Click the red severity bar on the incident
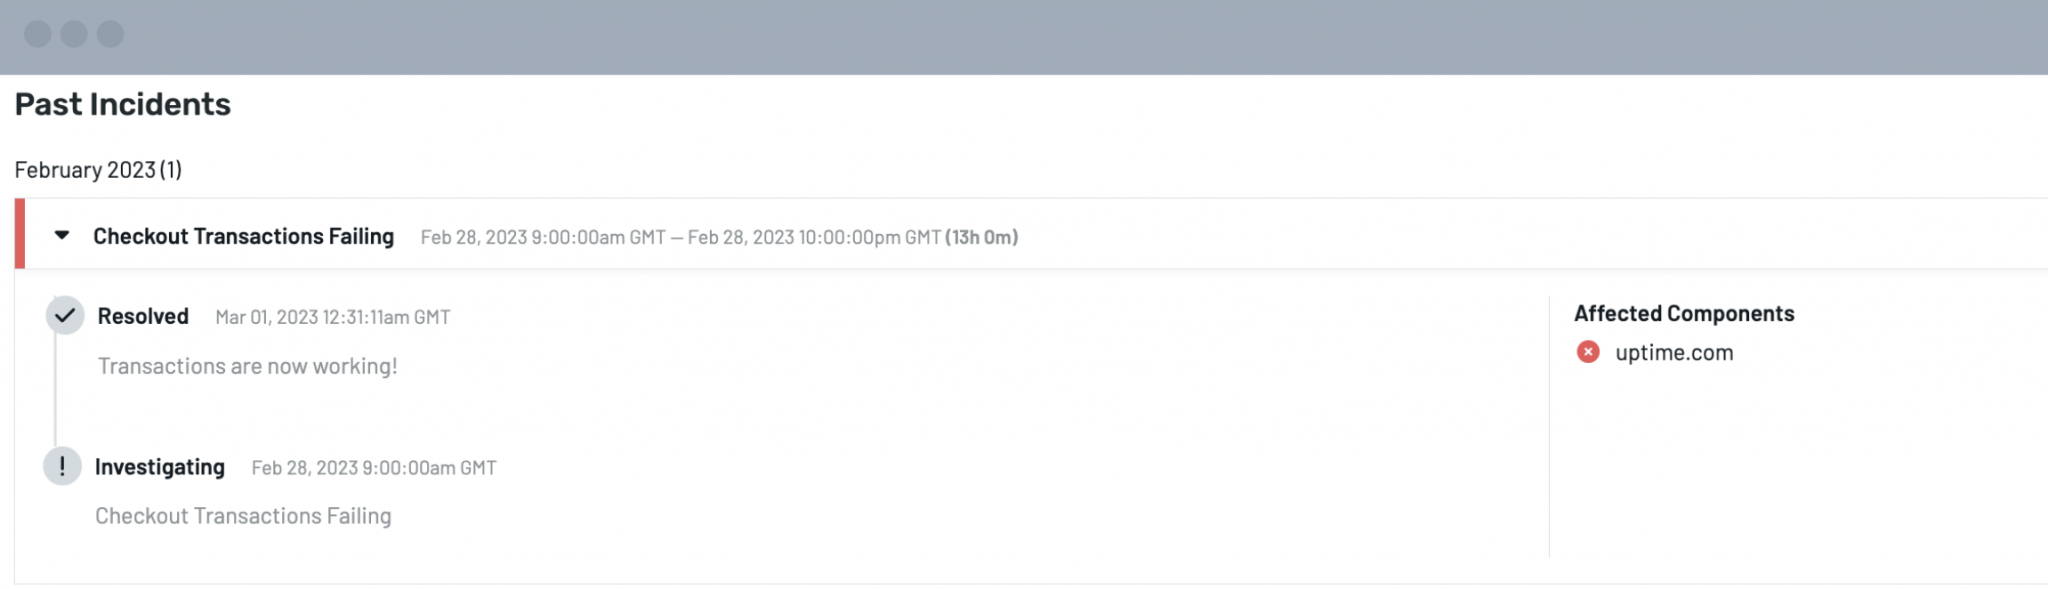Screen dimensions: 2048x589 point(20,234)
